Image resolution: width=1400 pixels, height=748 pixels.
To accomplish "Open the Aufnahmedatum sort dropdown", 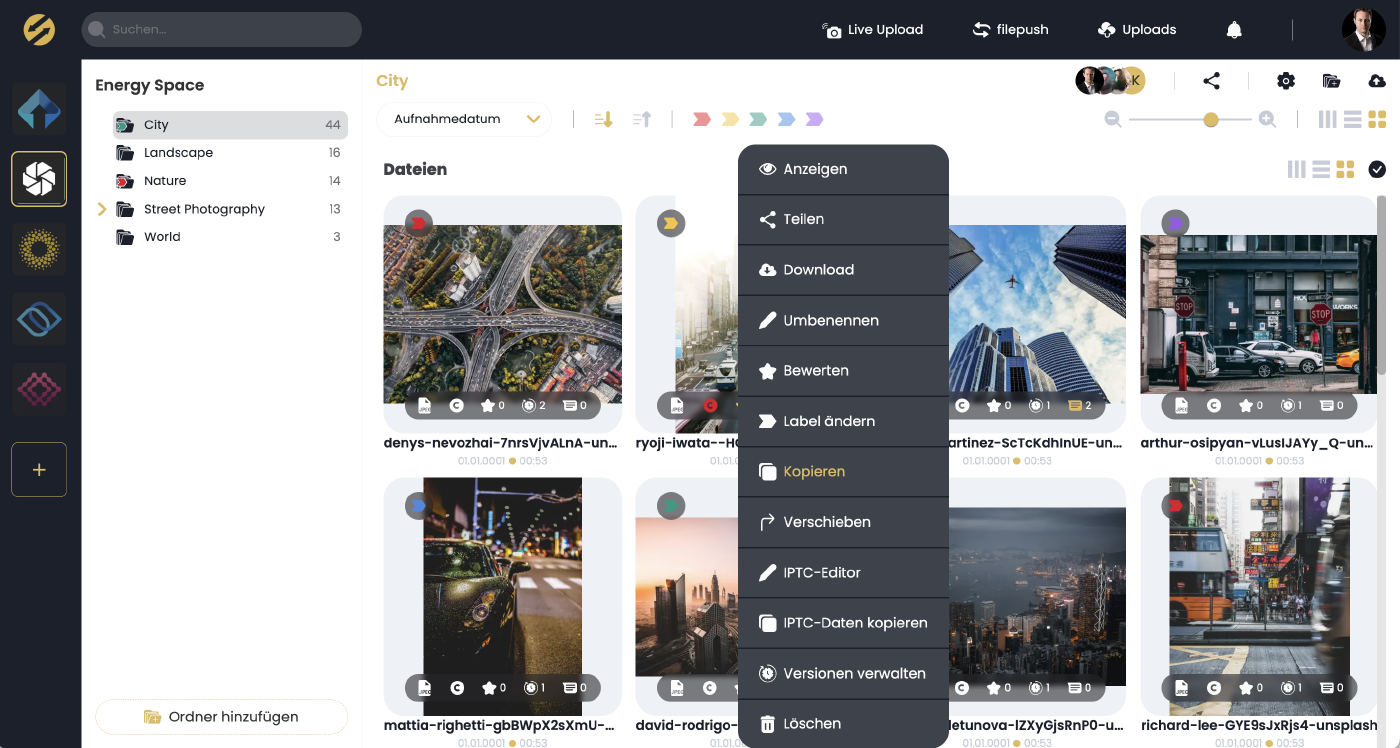I will (465, 119).
